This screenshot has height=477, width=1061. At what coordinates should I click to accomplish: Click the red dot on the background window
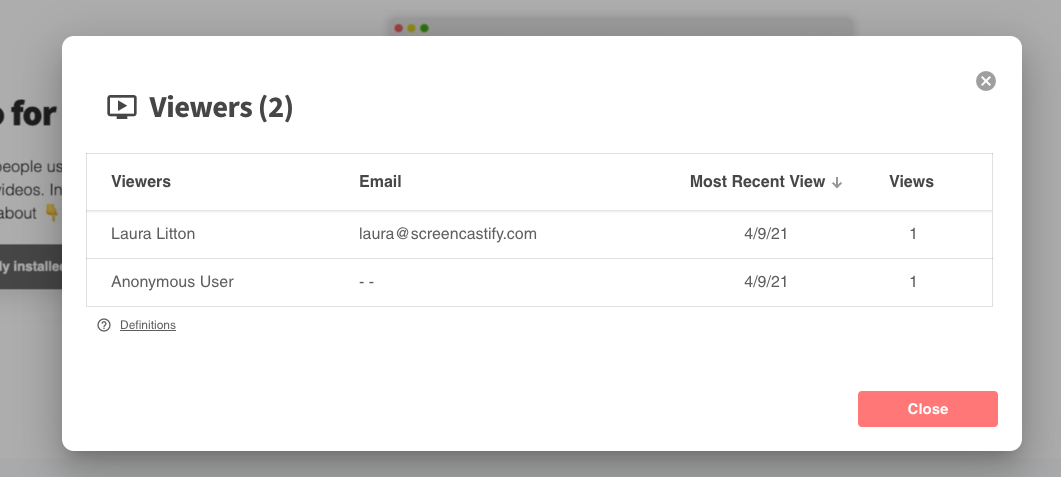point(399,28)
